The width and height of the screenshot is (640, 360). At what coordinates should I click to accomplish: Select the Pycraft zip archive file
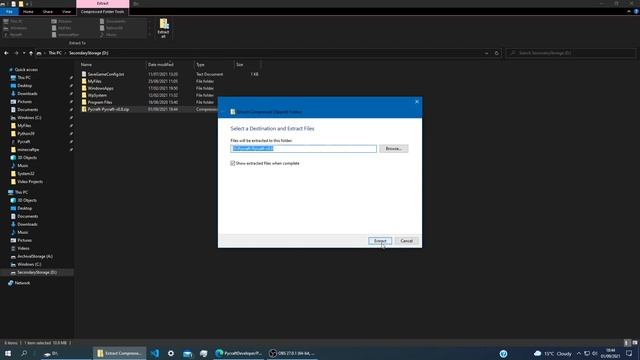(108, 109)
